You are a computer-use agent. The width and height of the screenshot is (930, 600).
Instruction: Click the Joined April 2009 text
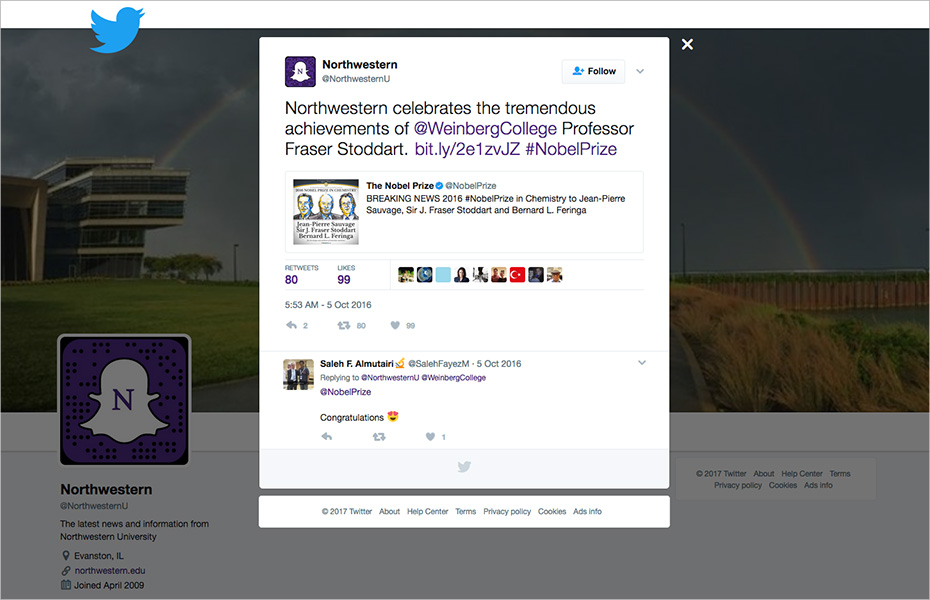(109, 585)
